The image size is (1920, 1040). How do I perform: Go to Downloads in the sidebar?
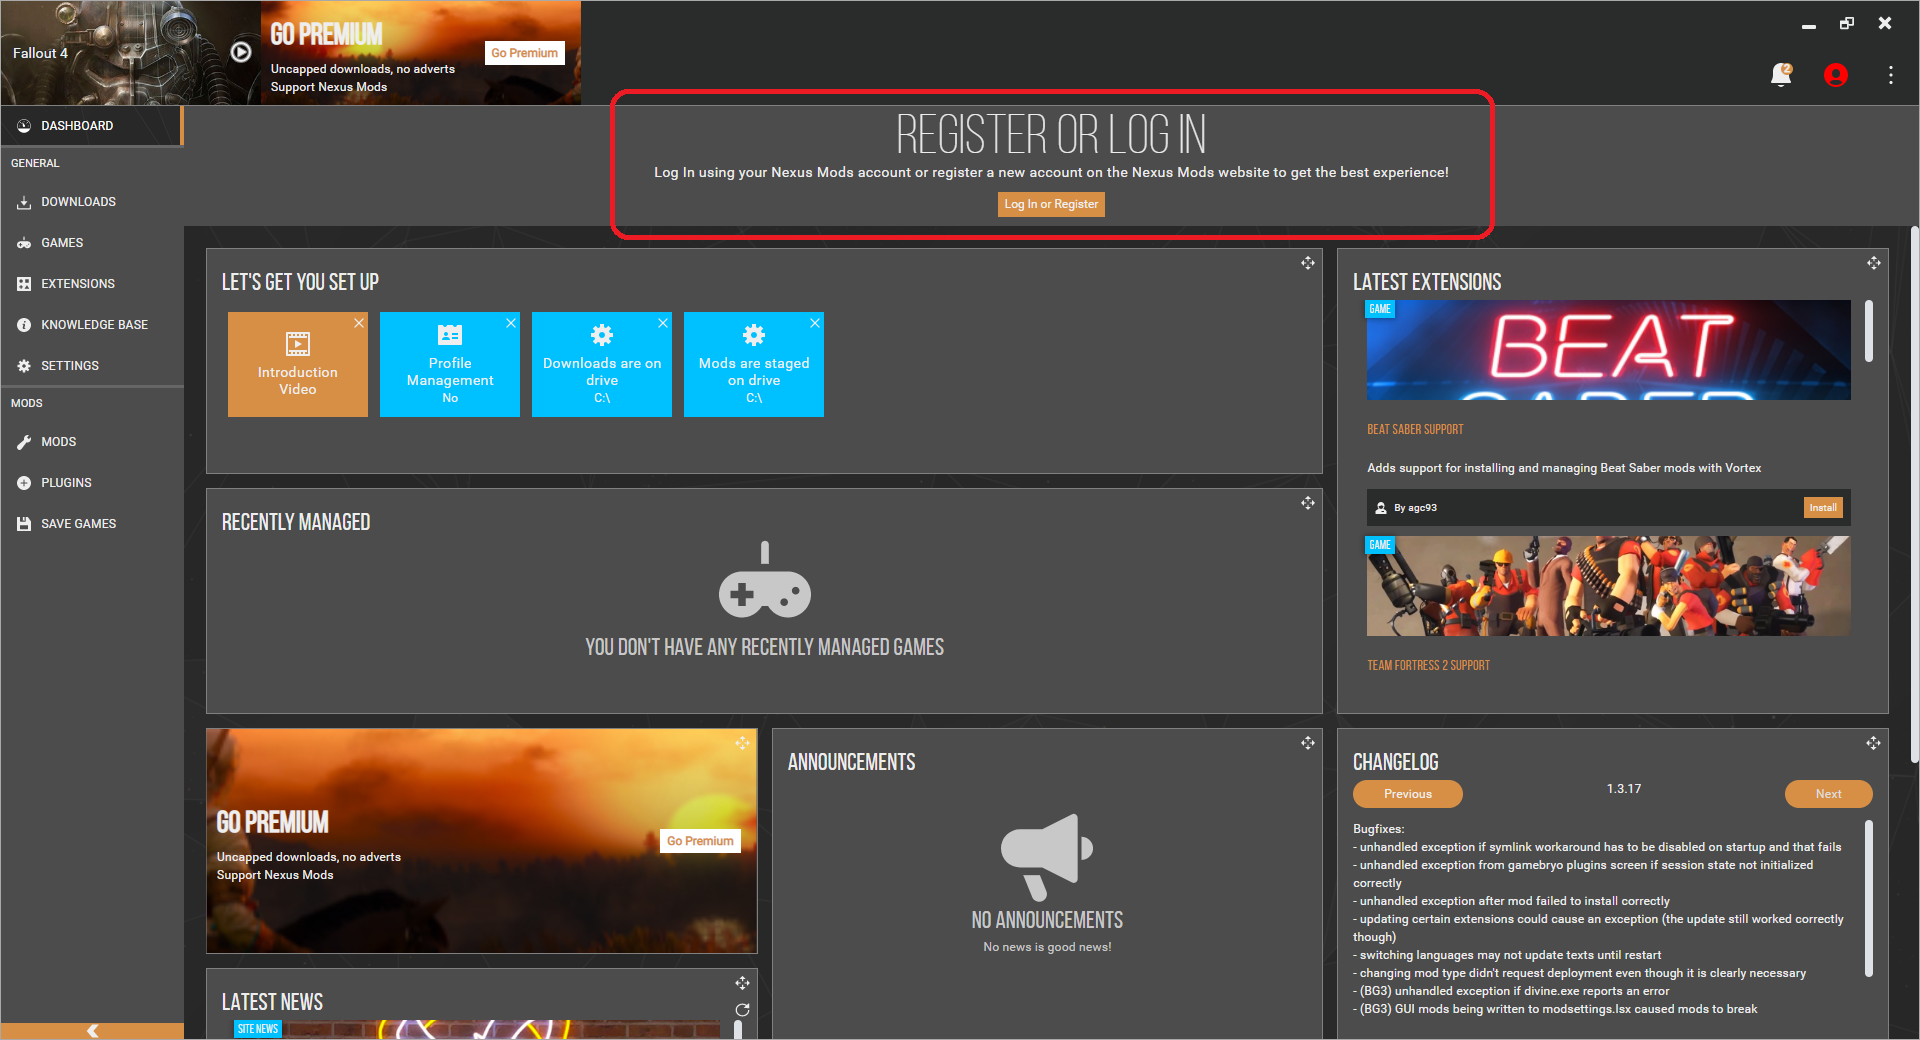click(x=91, y=202)
